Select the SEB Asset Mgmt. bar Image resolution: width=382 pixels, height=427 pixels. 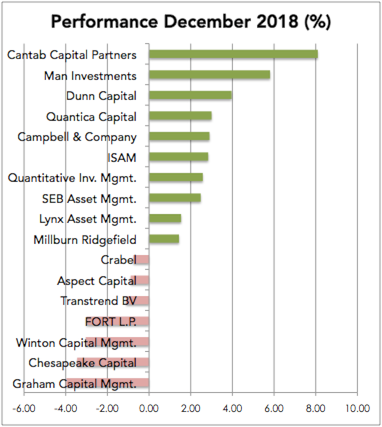pyautogui.click(x=175, y=198)
